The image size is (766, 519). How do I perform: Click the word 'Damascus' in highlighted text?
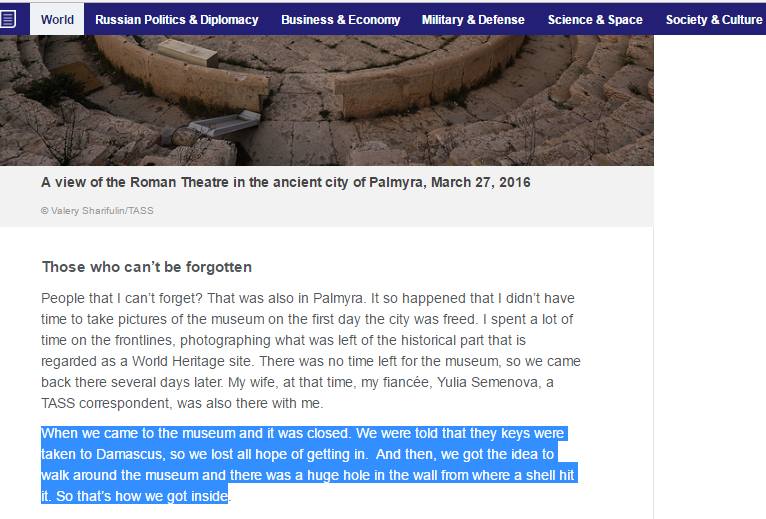pos(129,454)
